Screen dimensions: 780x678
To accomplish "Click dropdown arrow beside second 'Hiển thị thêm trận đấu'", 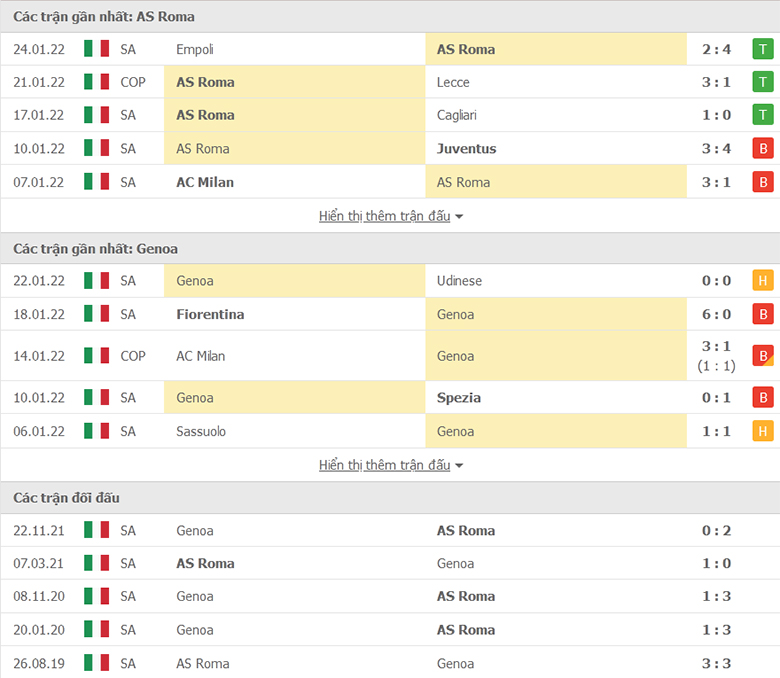I will point(459,466).
